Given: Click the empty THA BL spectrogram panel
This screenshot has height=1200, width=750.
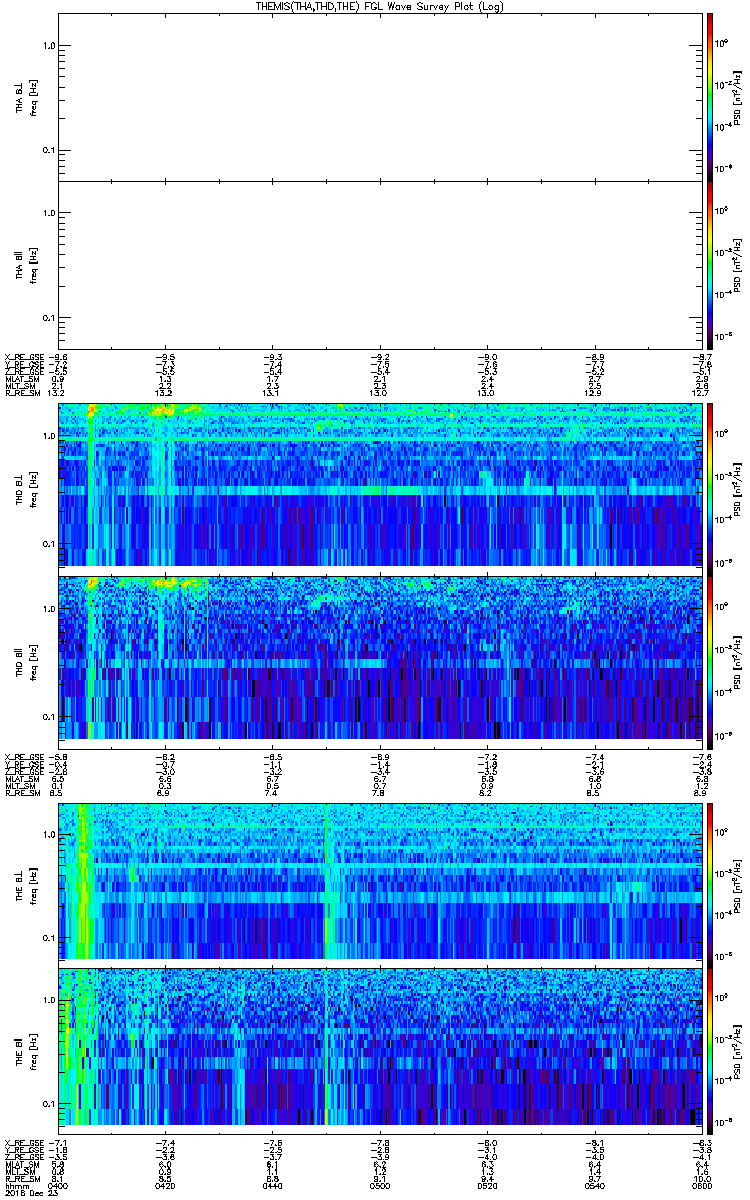Looking at the screenshot, I should point(378,96).
